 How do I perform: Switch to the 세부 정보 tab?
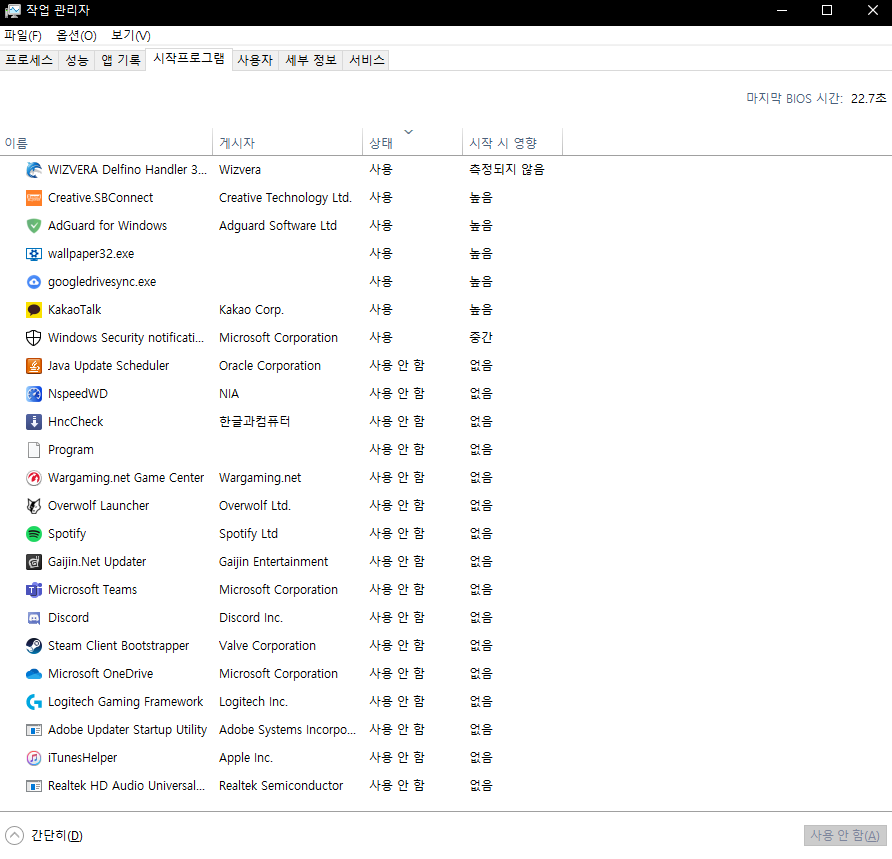(311, 60)
